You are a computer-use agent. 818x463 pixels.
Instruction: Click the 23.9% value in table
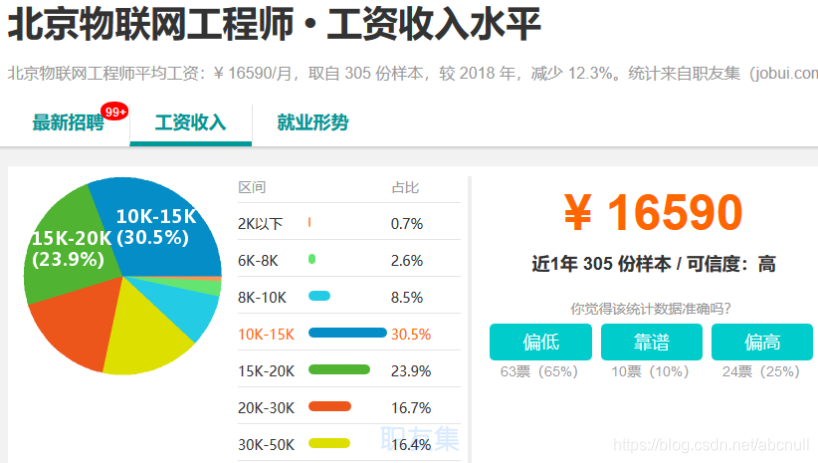coord(411,371)
